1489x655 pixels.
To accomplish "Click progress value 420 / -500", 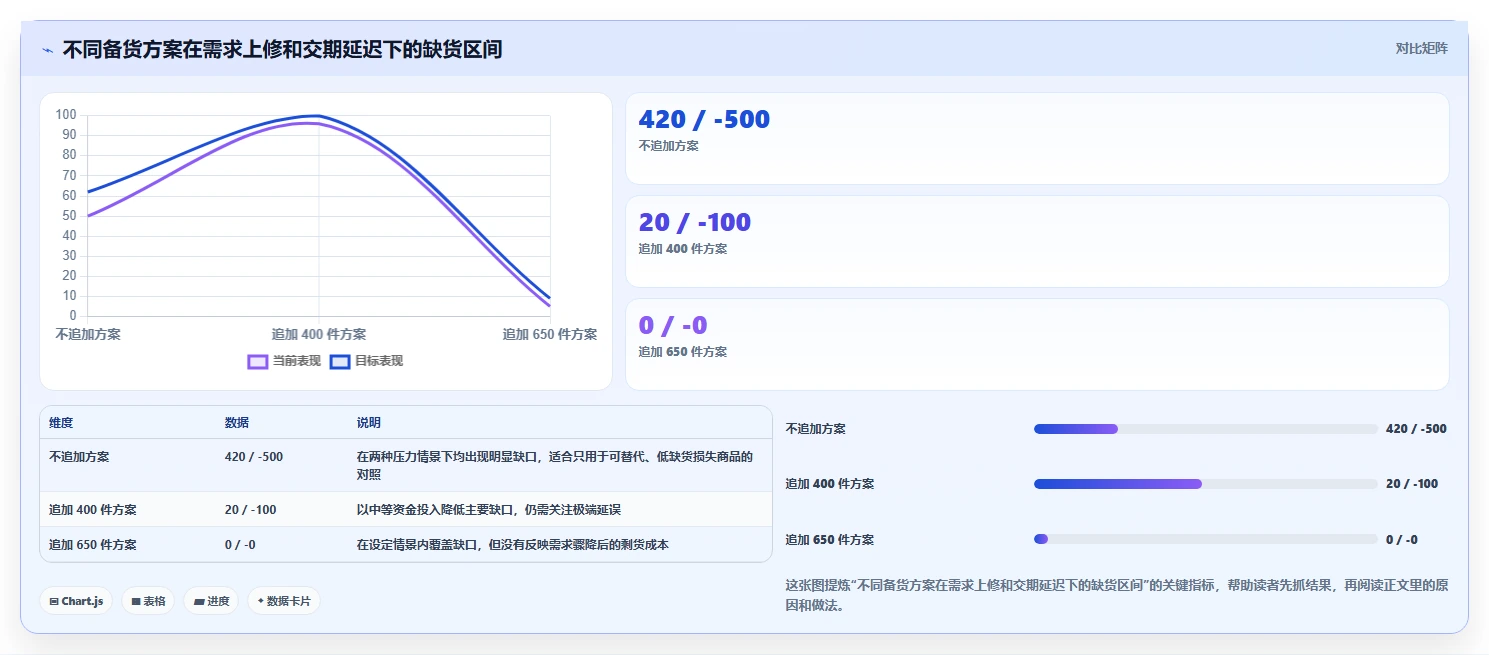I will [x=1416, y=429].
